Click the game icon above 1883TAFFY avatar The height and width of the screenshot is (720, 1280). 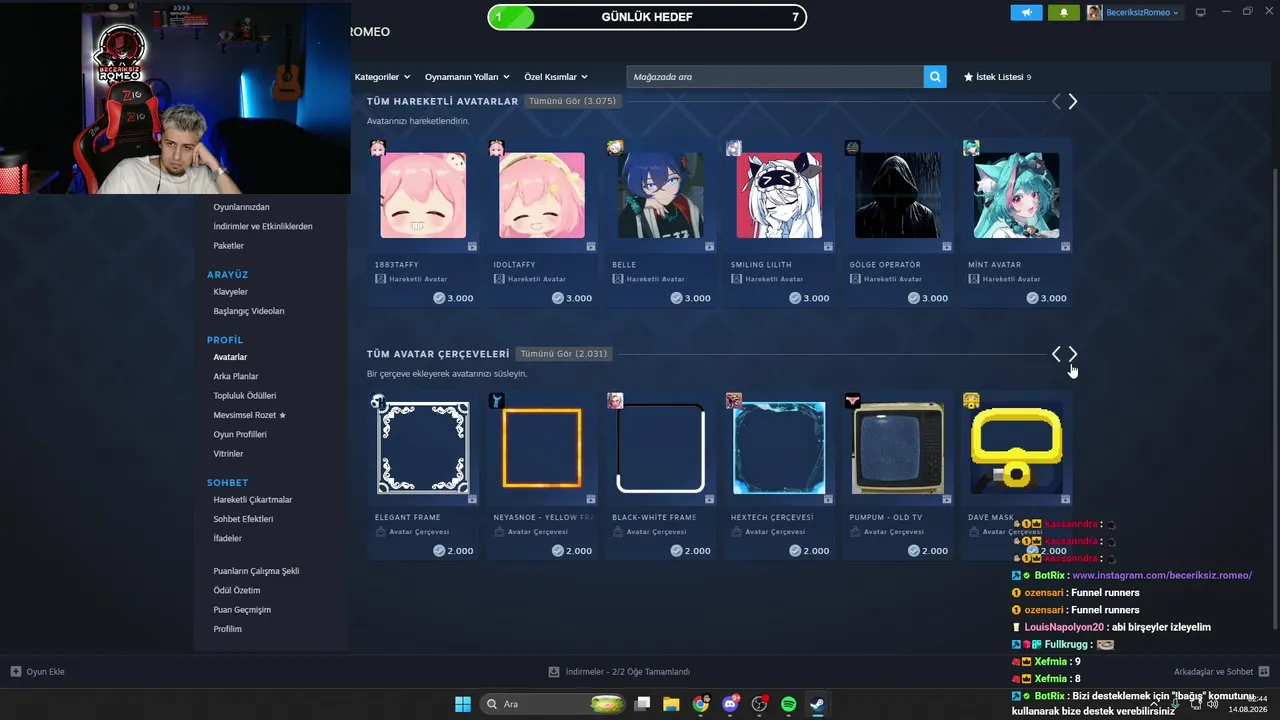[x=378, y=148]
